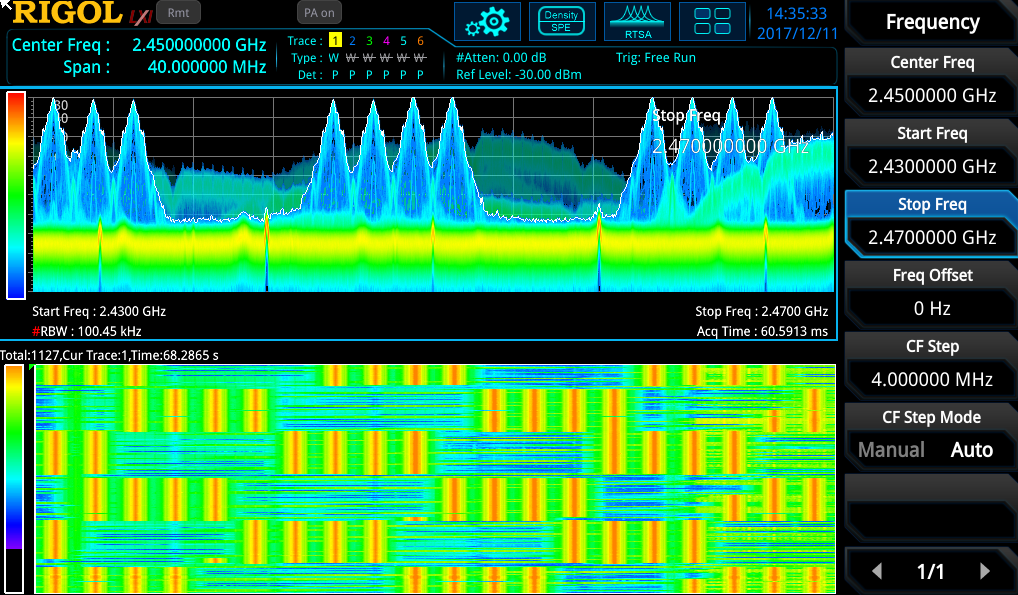1018x595 pixels.
Task: Edit the 2.4700000 GHz stop frequency value
Action: (932, 237)
